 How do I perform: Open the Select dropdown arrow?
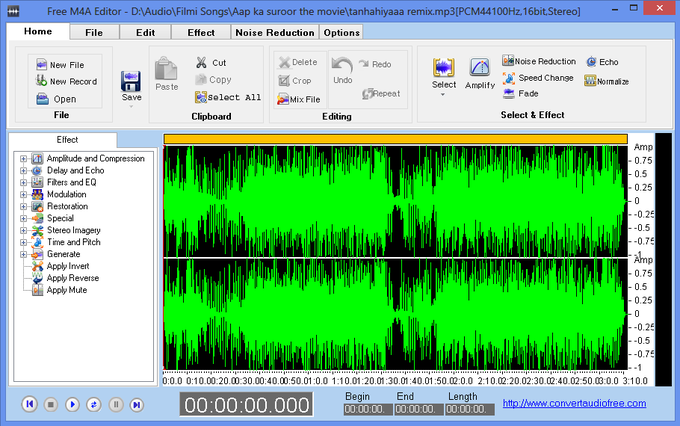pos(444,96)
